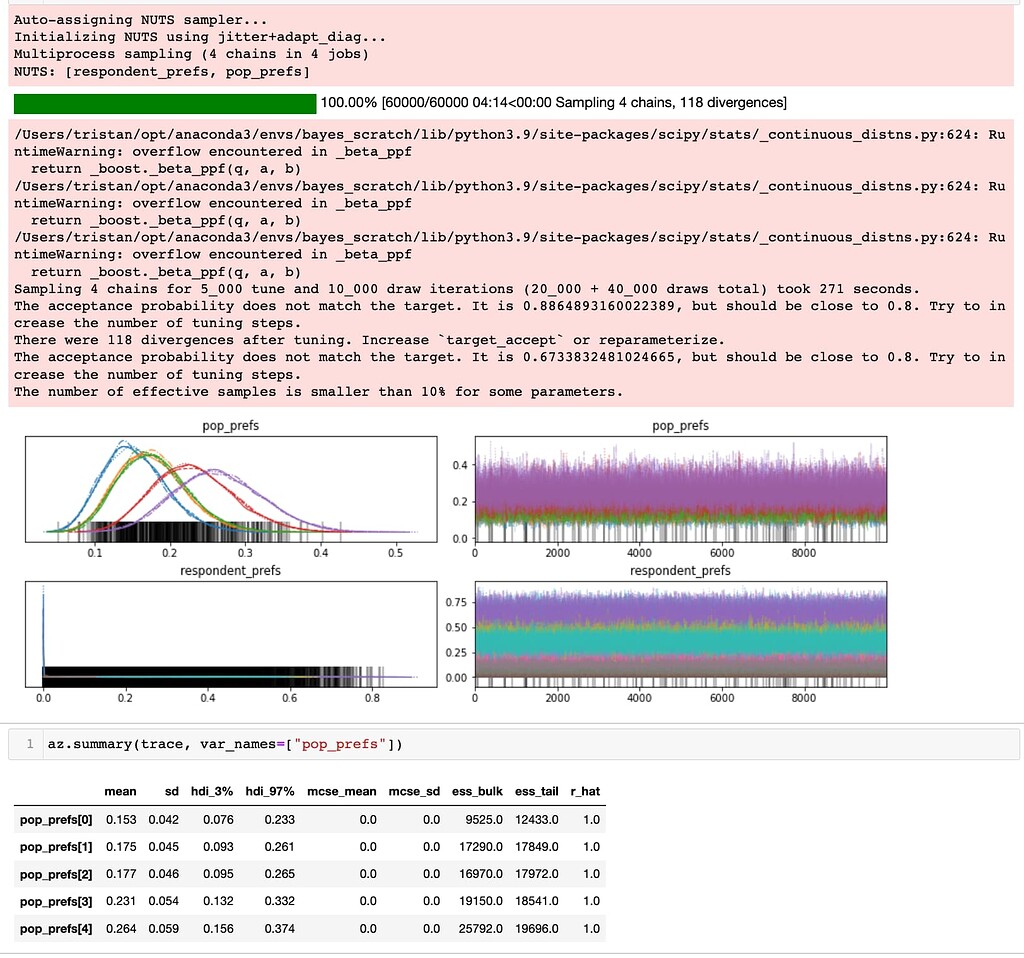Click the respondent_prefs trace plot on the right
The image size is (1024, 958).
tap(680, 634)
